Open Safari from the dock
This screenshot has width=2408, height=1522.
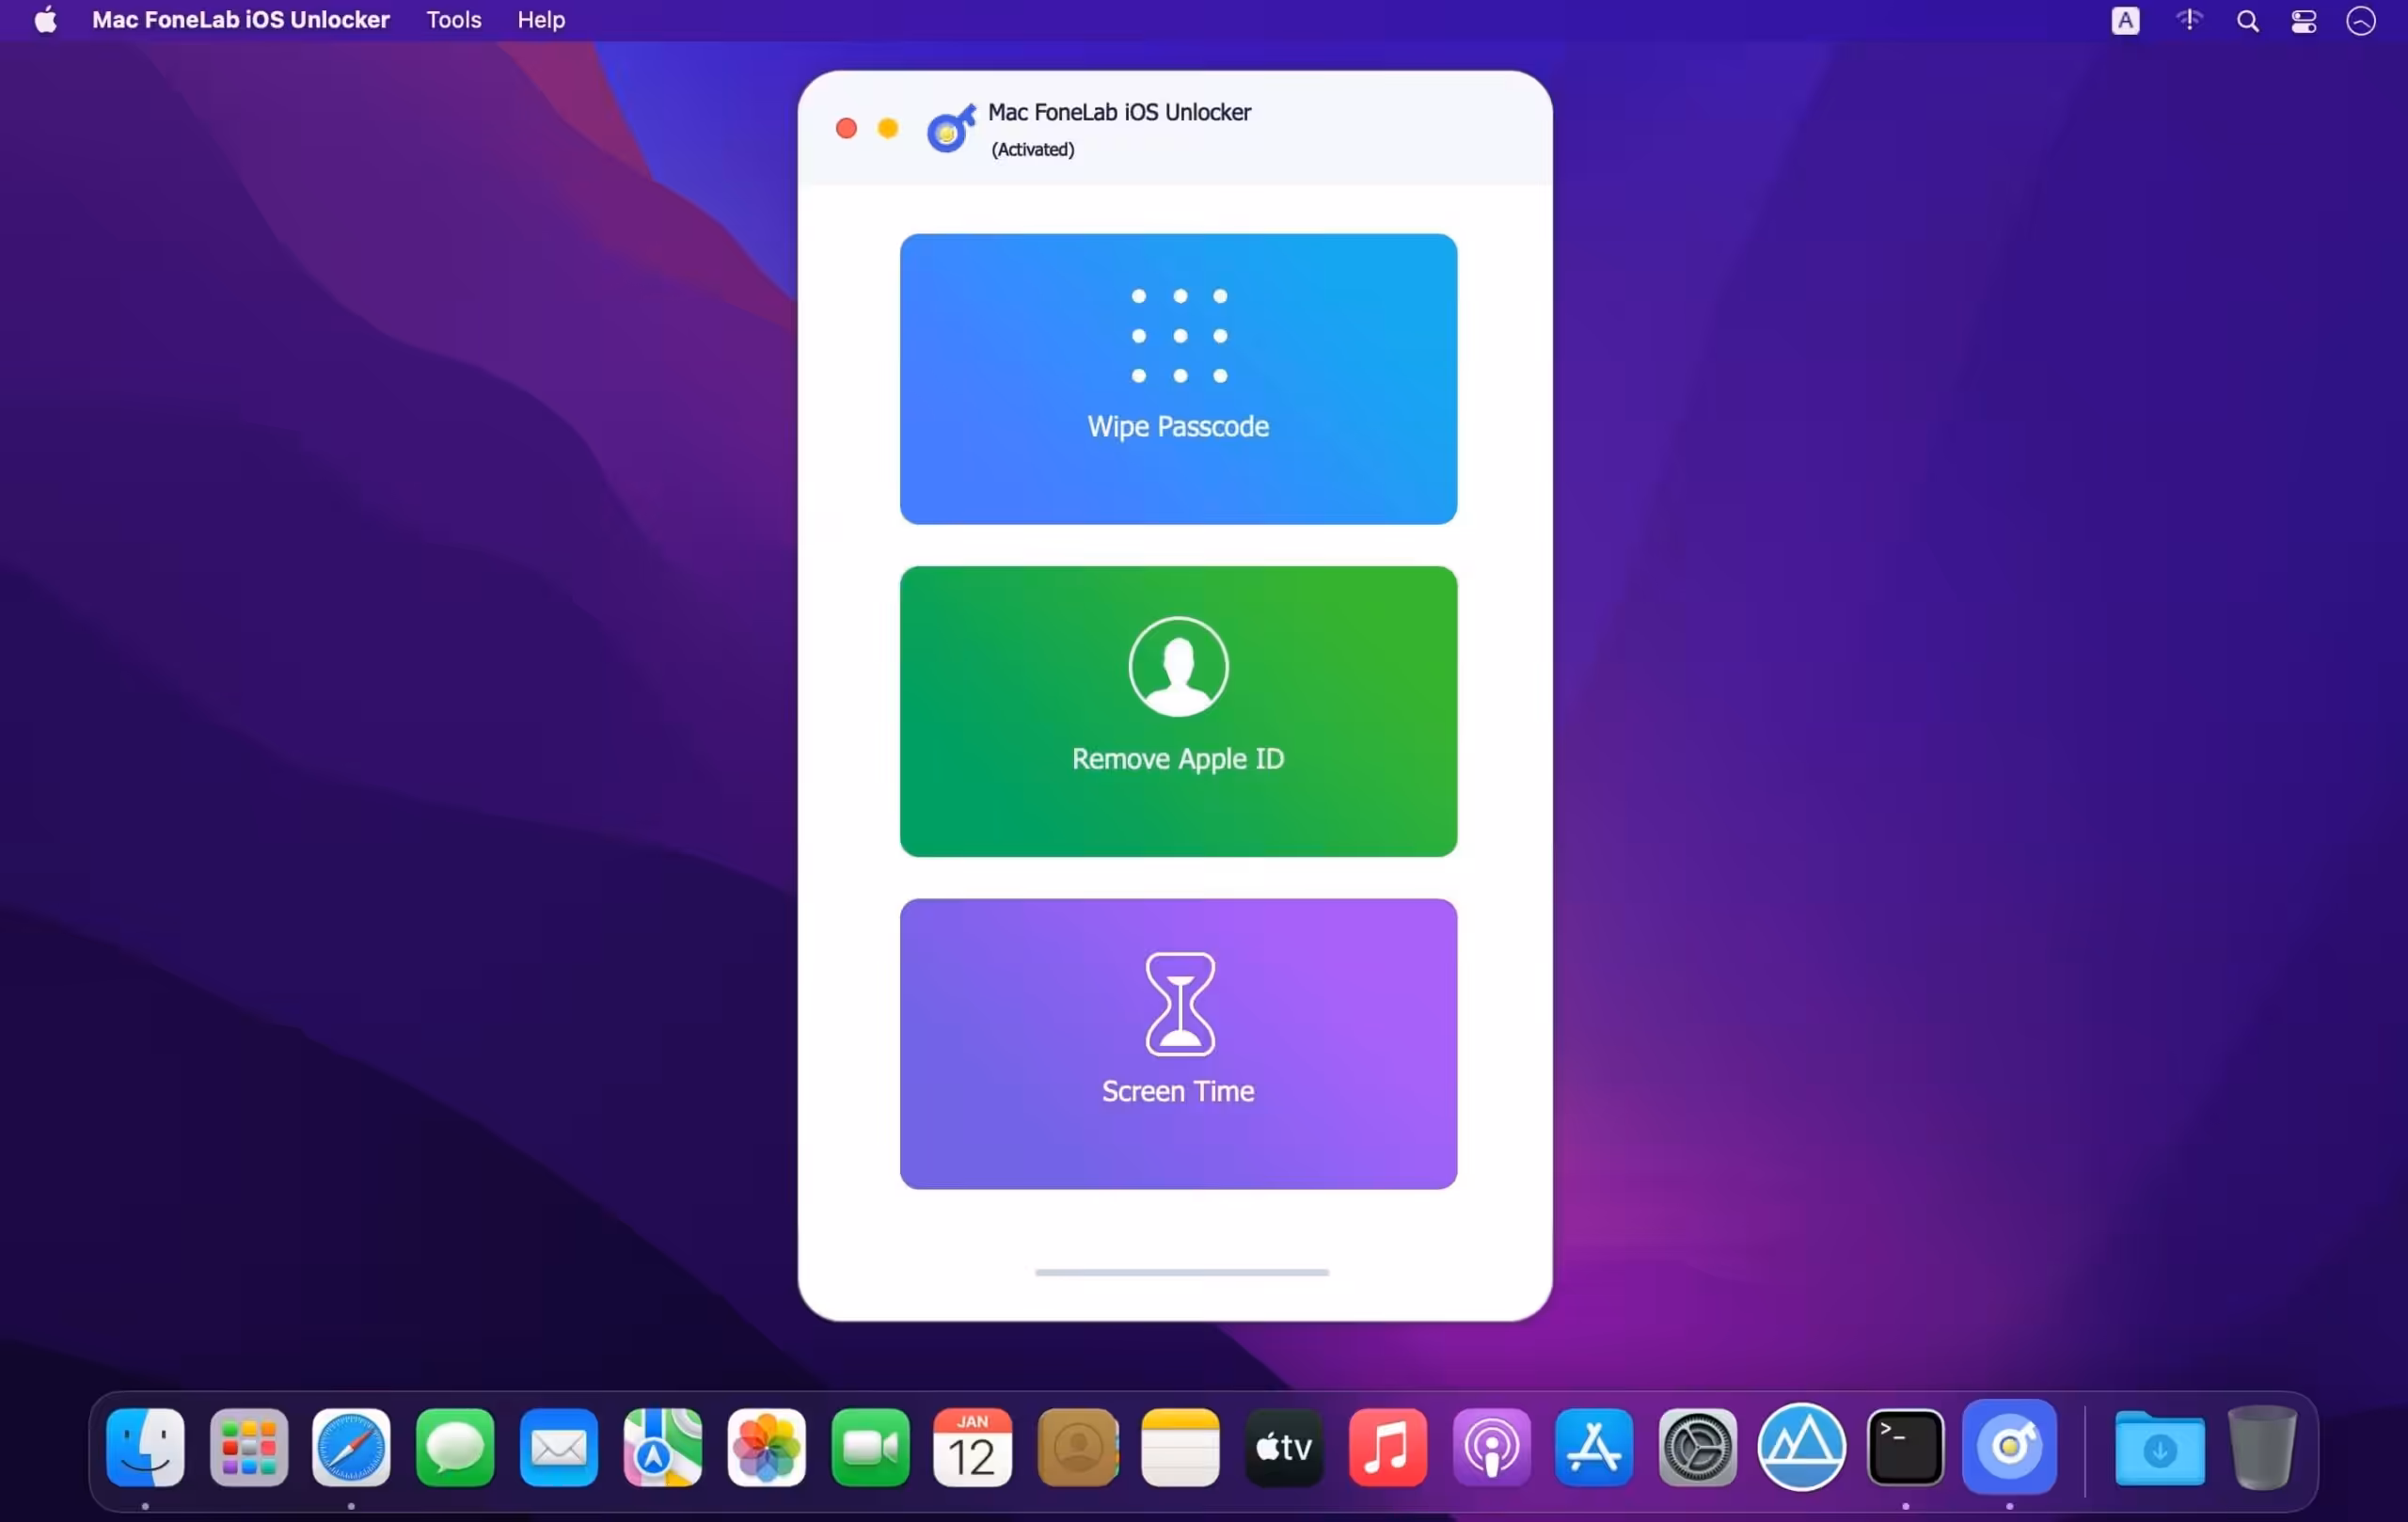(351, 1447)
